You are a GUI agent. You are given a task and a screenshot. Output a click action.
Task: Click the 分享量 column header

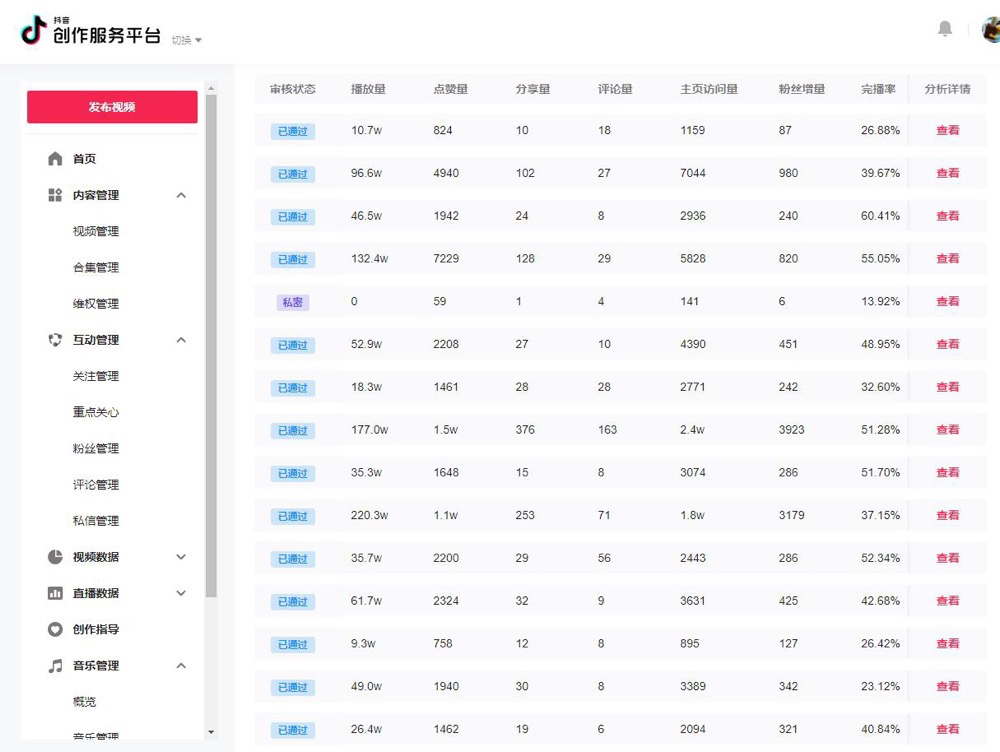(533, 89)
